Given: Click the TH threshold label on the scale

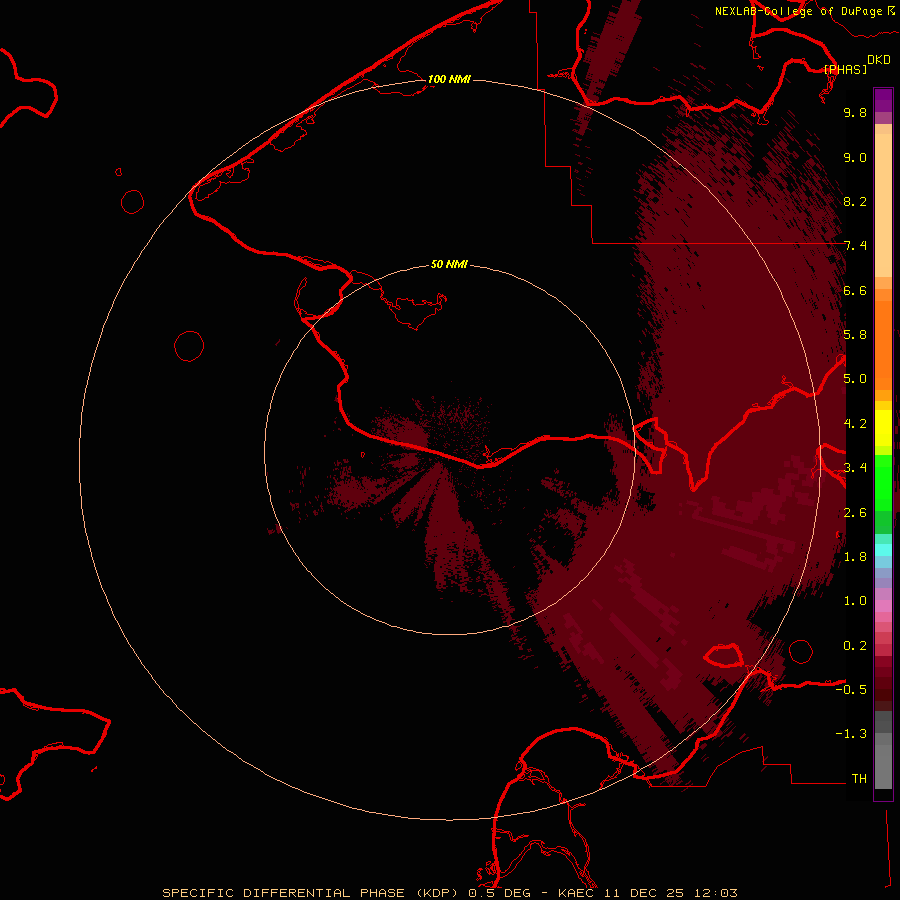Looking at the screenshot, I should pos(859,778).
